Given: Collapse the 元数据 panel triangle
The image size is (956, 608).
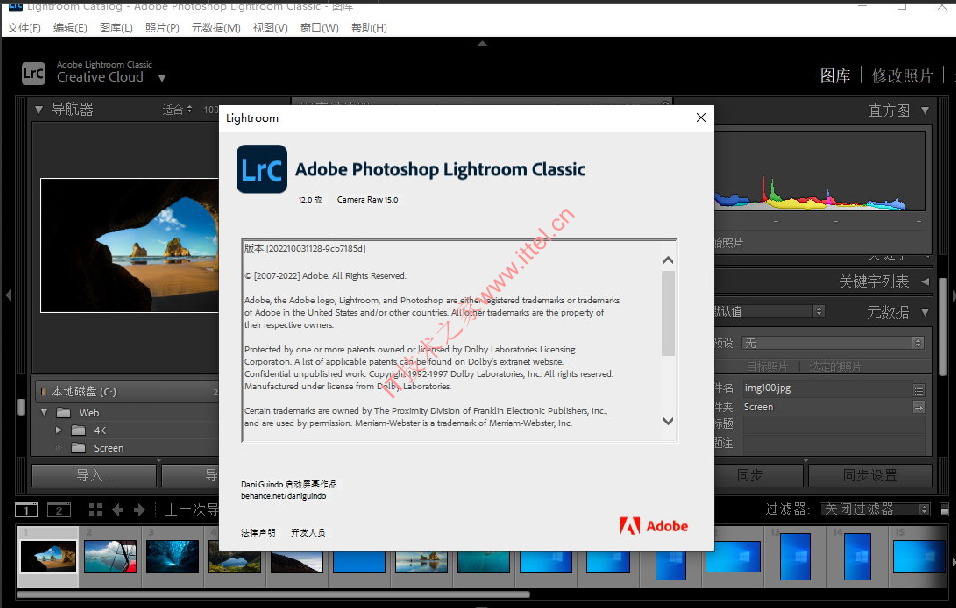Looking at the screenshot, I should pyautogui.click(x=925, y=312).
